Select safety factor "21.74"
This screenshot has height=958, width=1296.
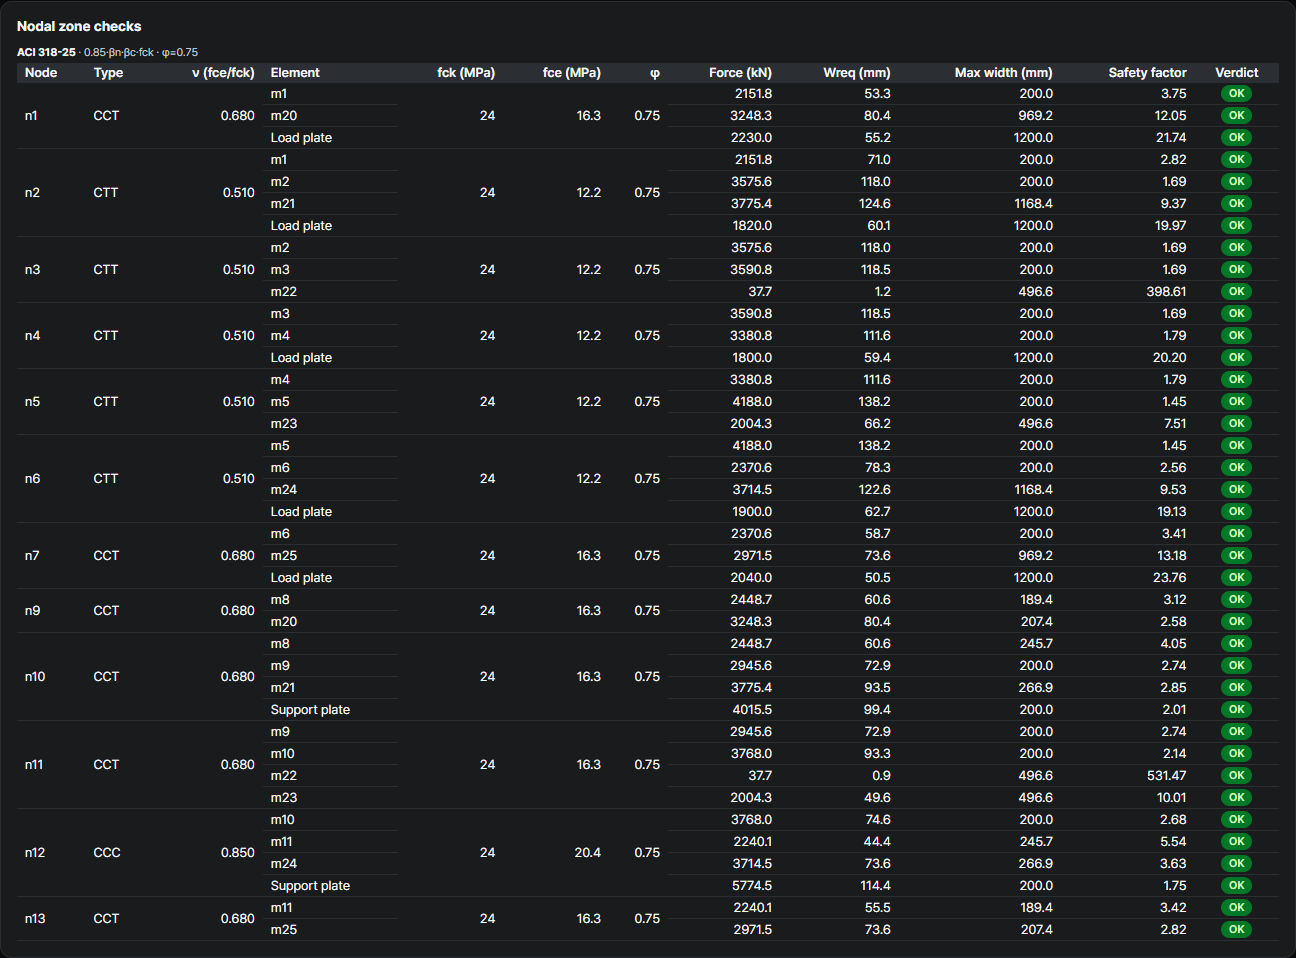[1171, 138]
